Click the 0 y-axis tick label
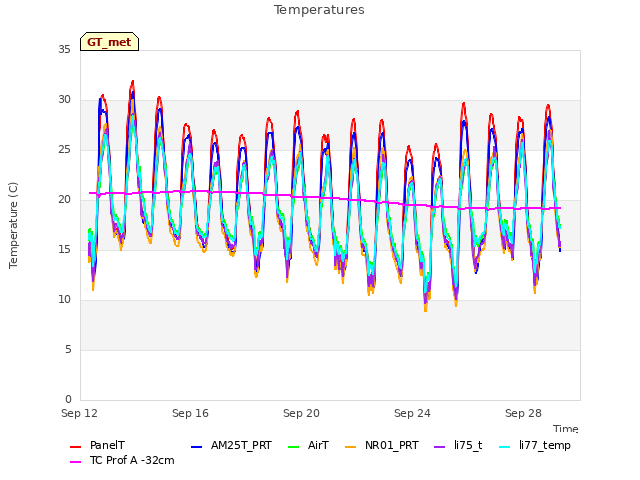This screenshot has height=480, width=640. point(68,399)
